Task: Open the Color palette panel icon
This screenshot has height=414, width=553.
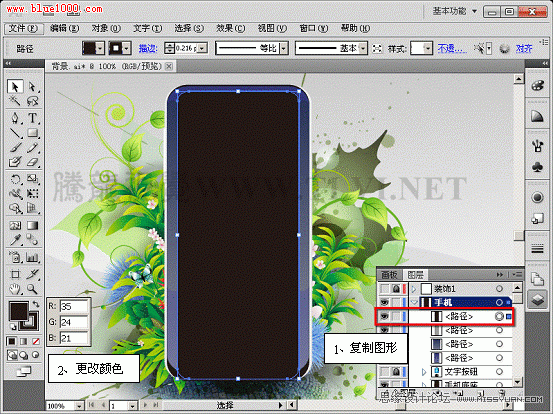Action: [x=537, y=86]
